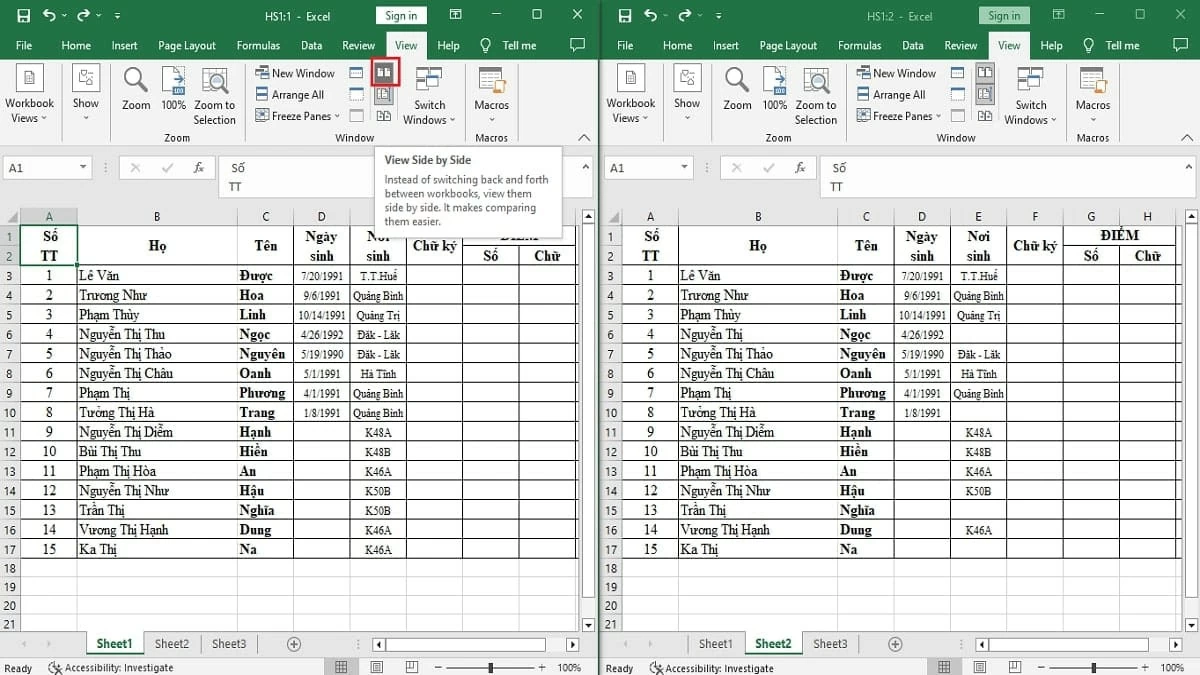Toggle Page Layout view on the status bar
The height and width of the screenshot is (675, 1200).
[x=376, y=666]
